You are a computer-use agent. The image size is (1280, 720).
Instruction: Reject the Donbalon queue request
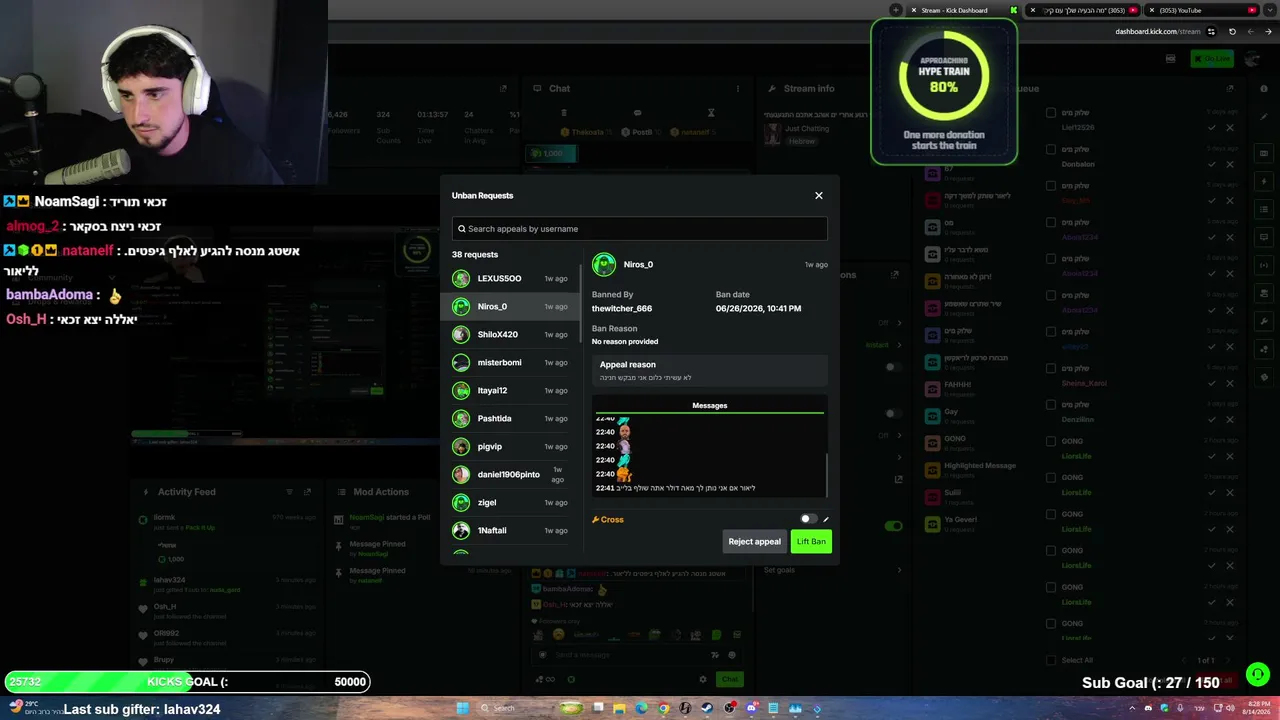pyautogui.click(x=1230, y=164)
